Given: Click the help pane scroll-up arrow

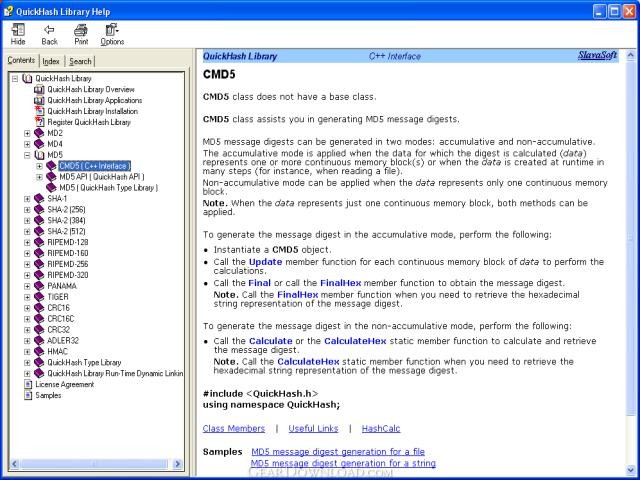Looking at the screenshot, I should coord(631,55).
